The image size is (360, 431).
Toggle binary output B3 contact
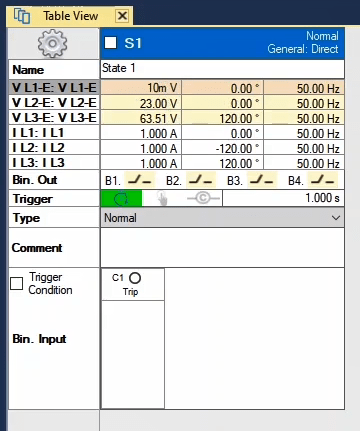click(x=262, y=180)
